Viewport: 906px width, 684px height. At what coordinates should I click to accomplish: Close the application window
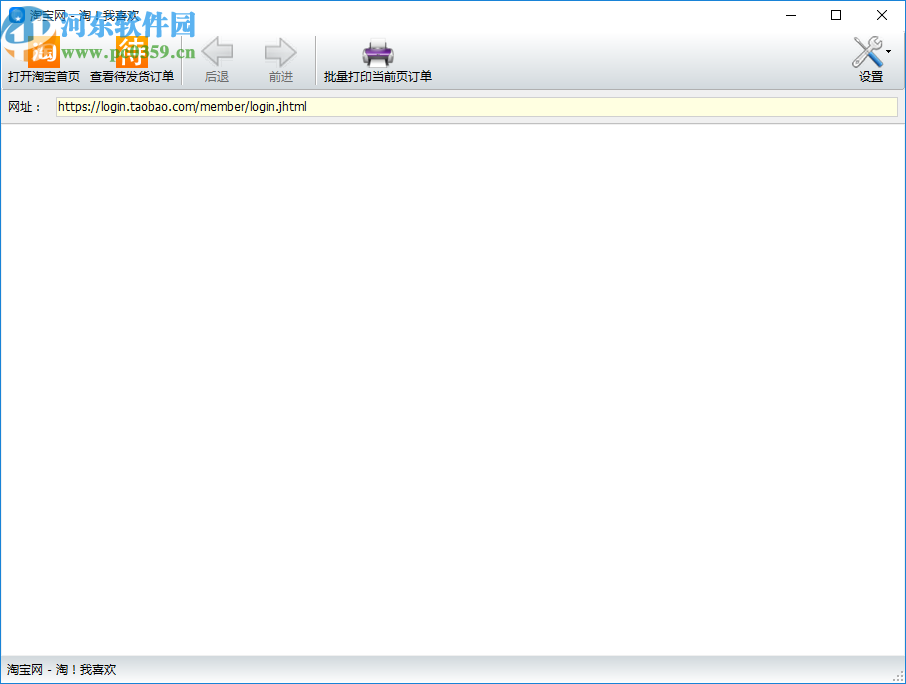[x=882, y=16]
